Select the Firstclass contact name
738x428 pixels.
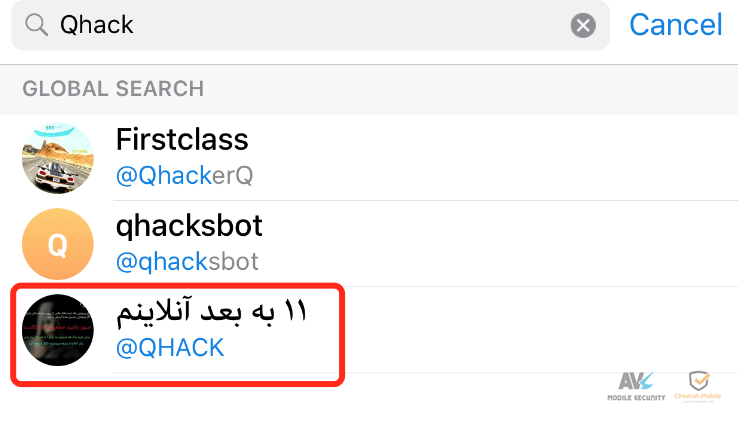[x=182, y=139]
